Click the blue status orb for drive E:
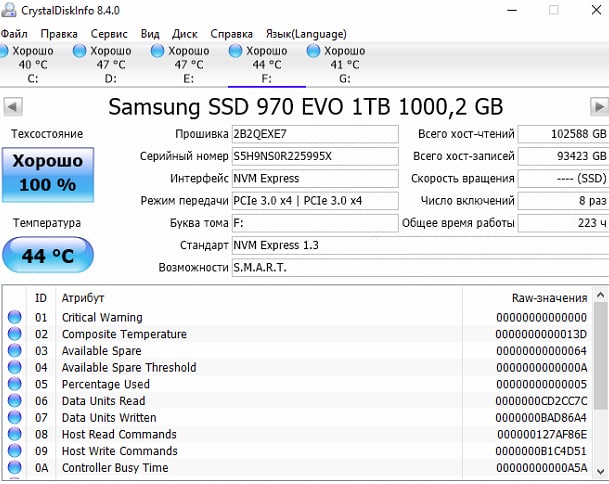Screen dimensions: 609x484 [157, 50]
